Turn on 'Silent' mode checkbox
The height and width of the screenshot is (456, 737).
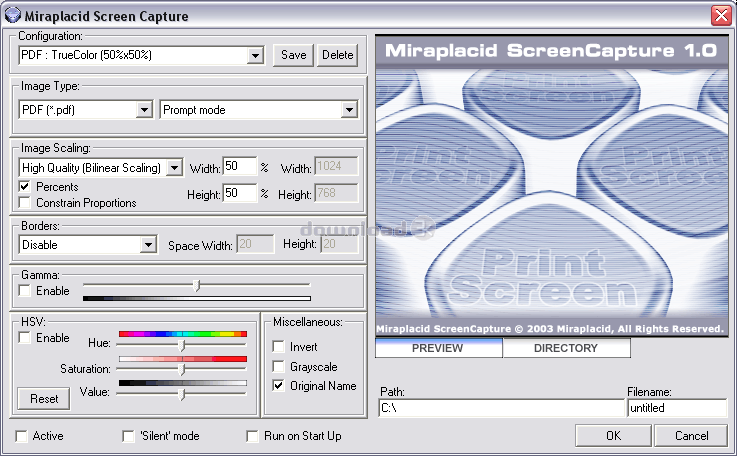point(128,436)
